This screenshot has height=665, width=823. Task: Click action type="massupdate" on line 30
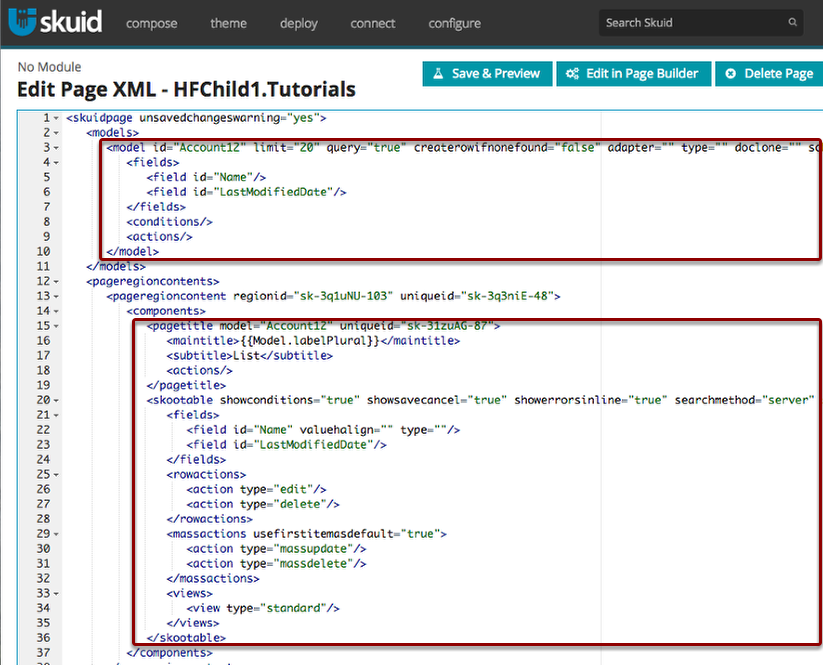pos(276,549)
